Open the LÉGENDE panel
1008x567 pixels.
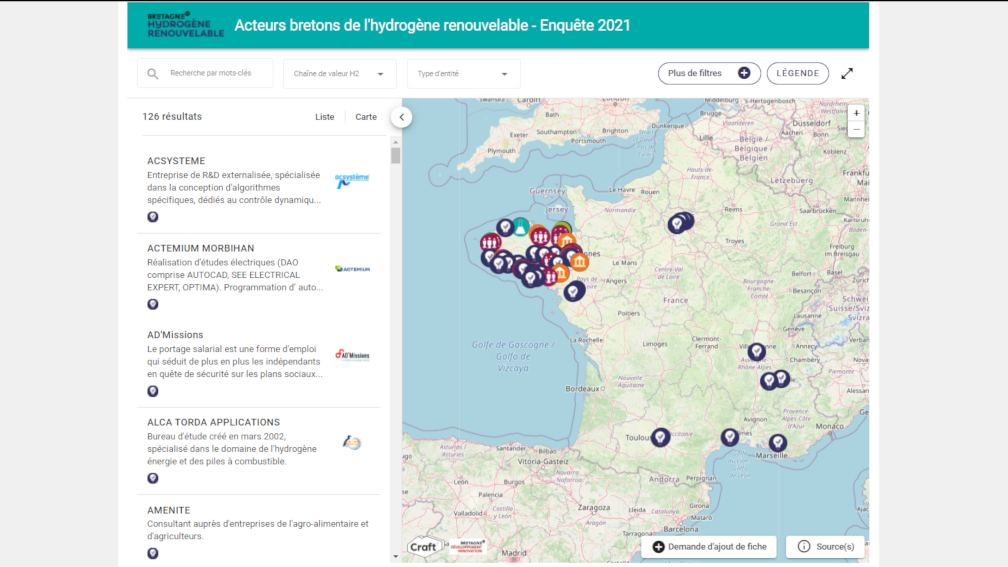pyautogui.click(x=797, y=73)
